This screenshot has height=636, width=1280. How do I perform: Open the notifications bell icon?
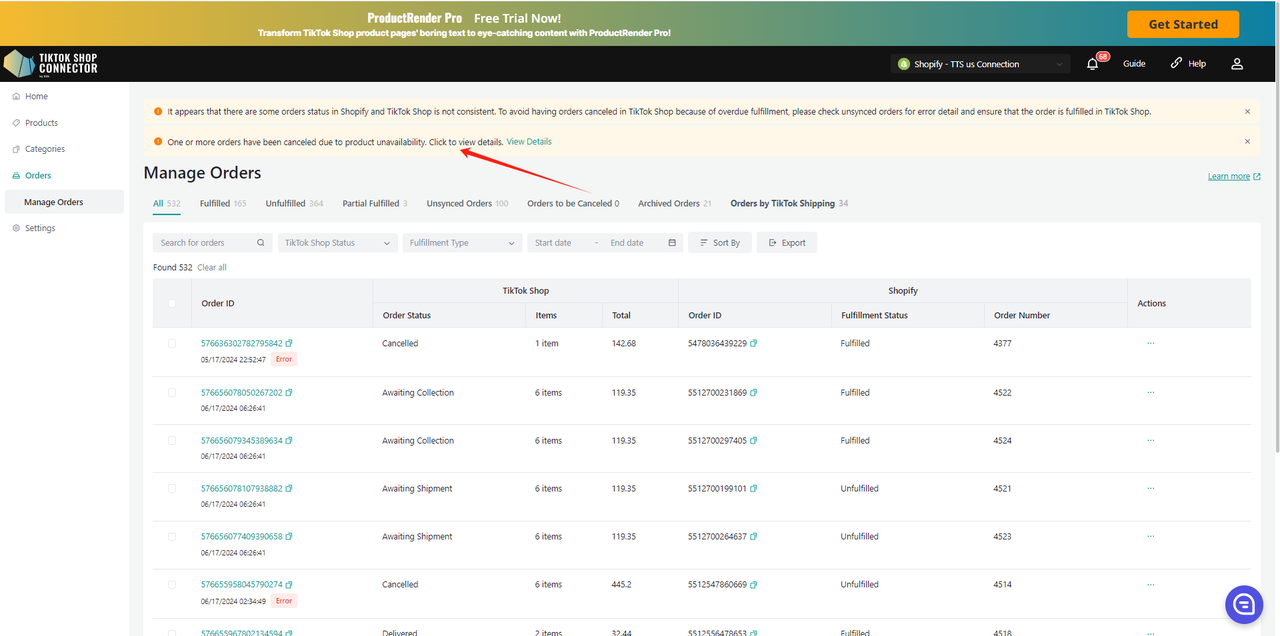(x=1093, y=64)
